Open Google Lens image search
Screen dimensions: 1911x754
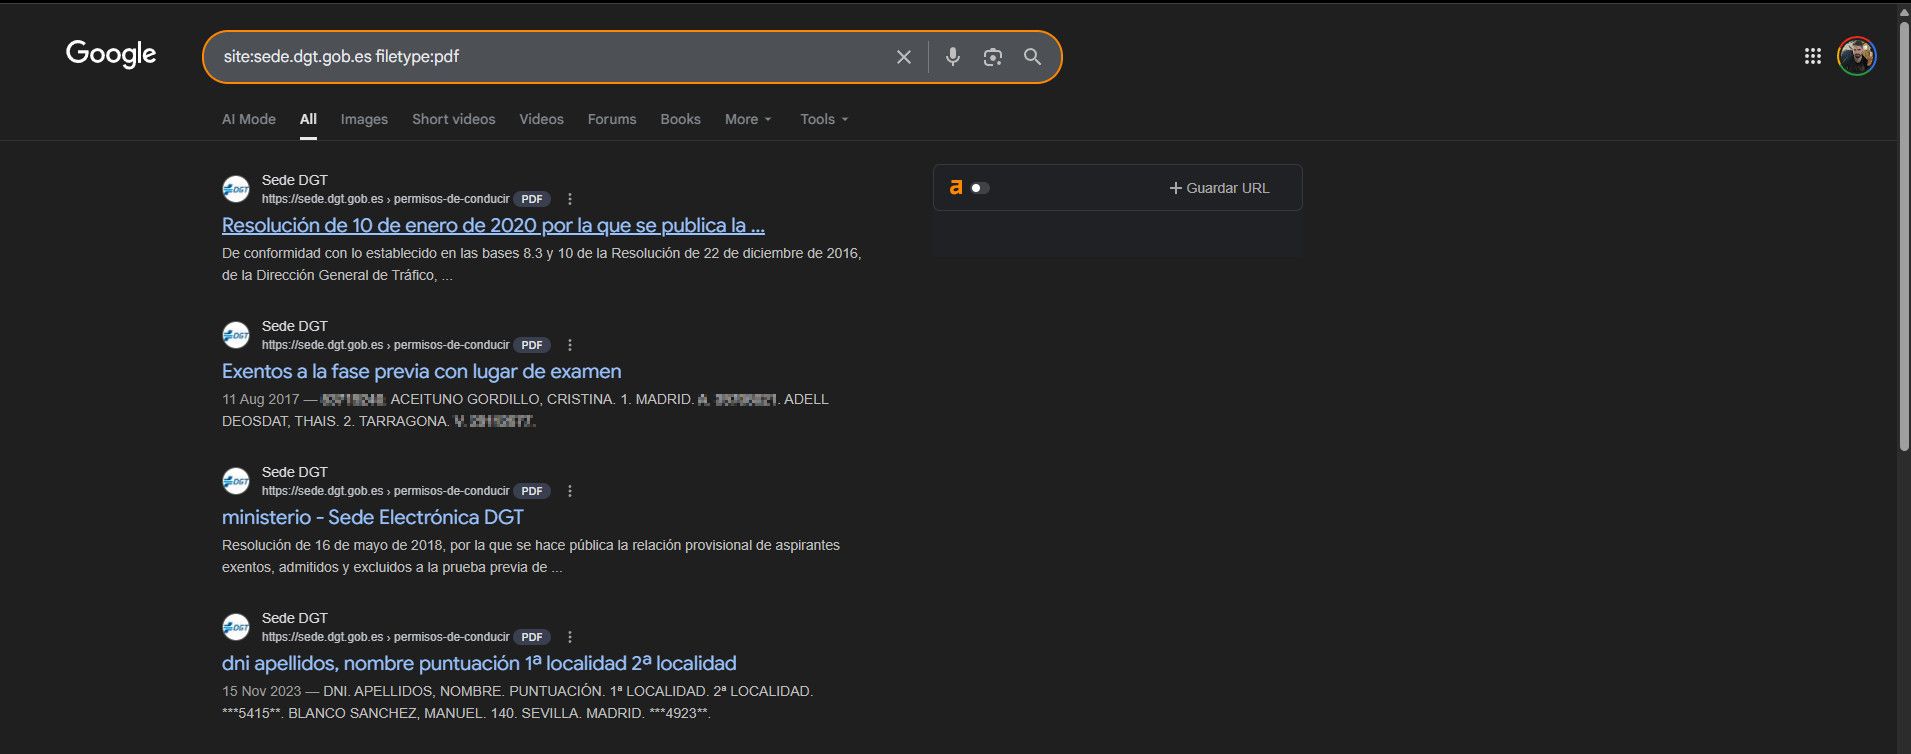tap(992, 57)
